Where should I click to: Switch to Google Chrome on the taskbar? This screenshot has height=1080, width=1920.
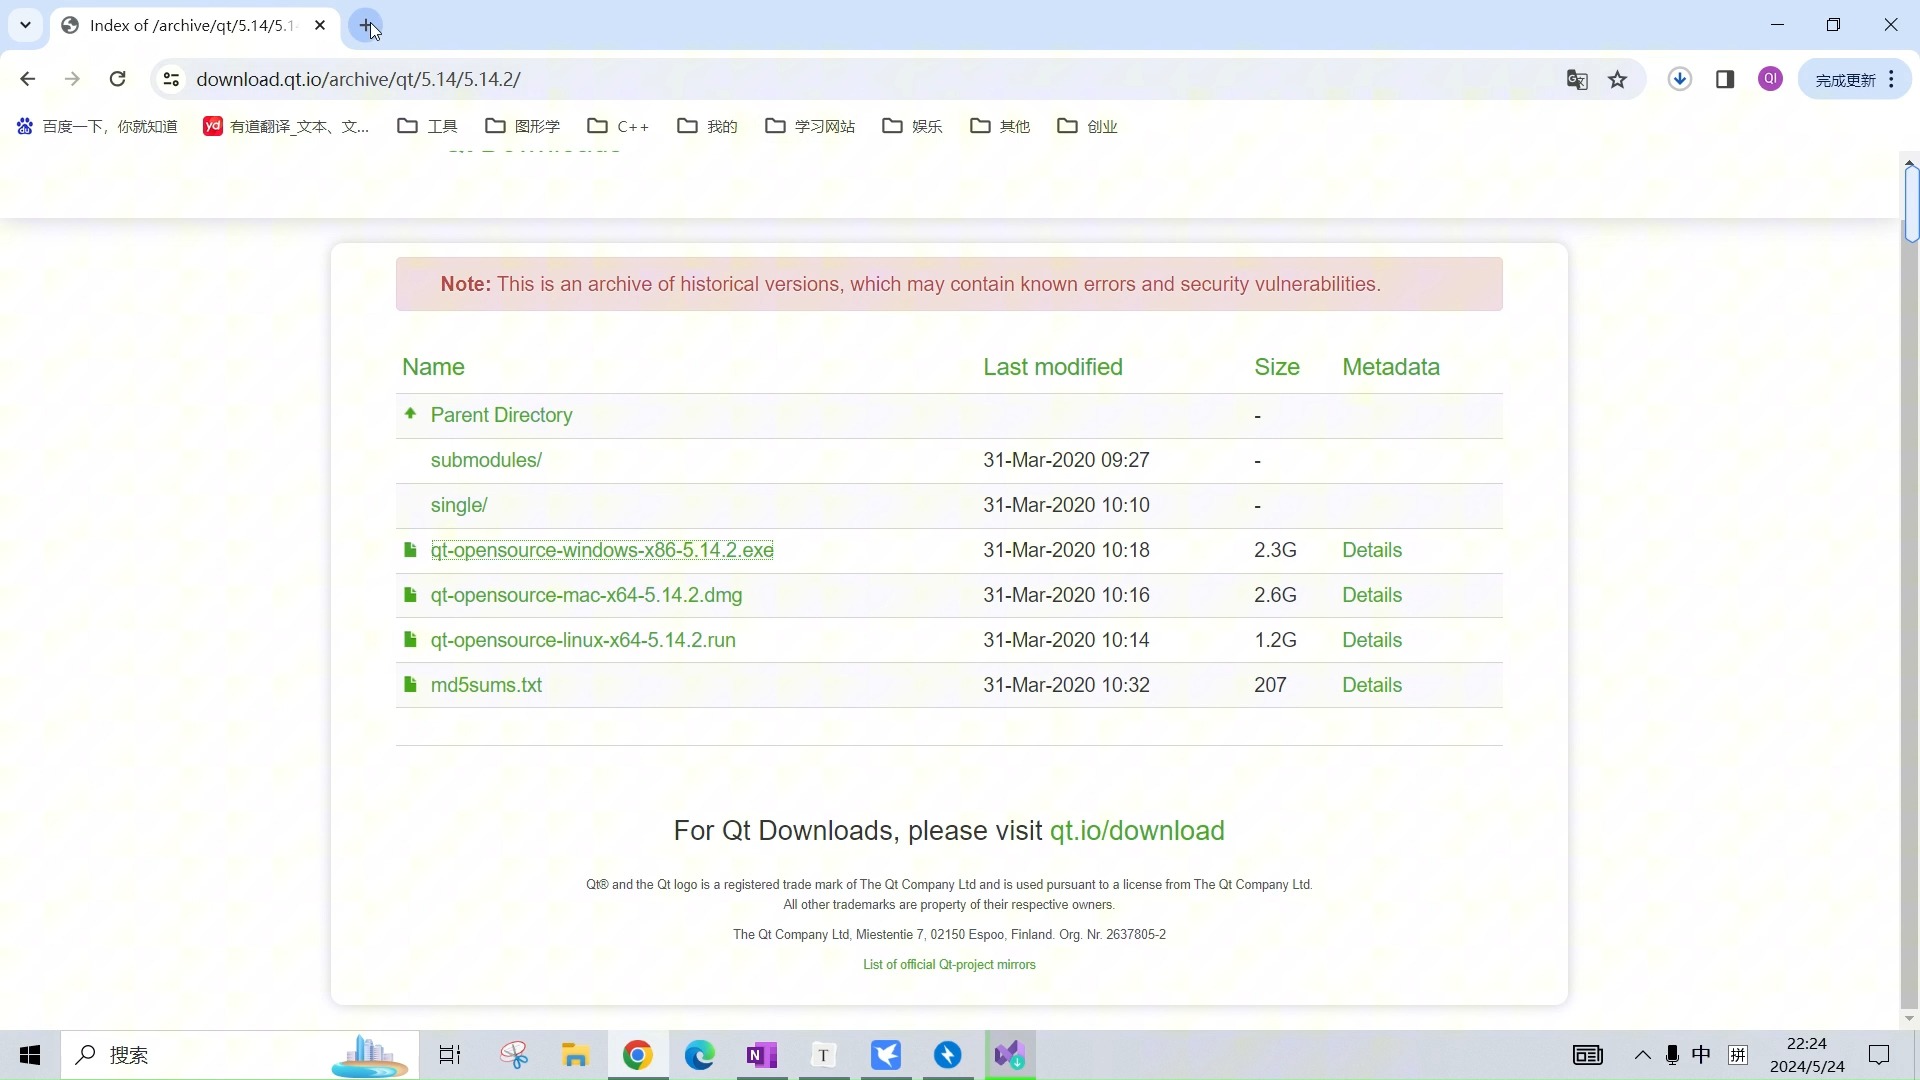pyautogui.click(x=638, y=1055)
